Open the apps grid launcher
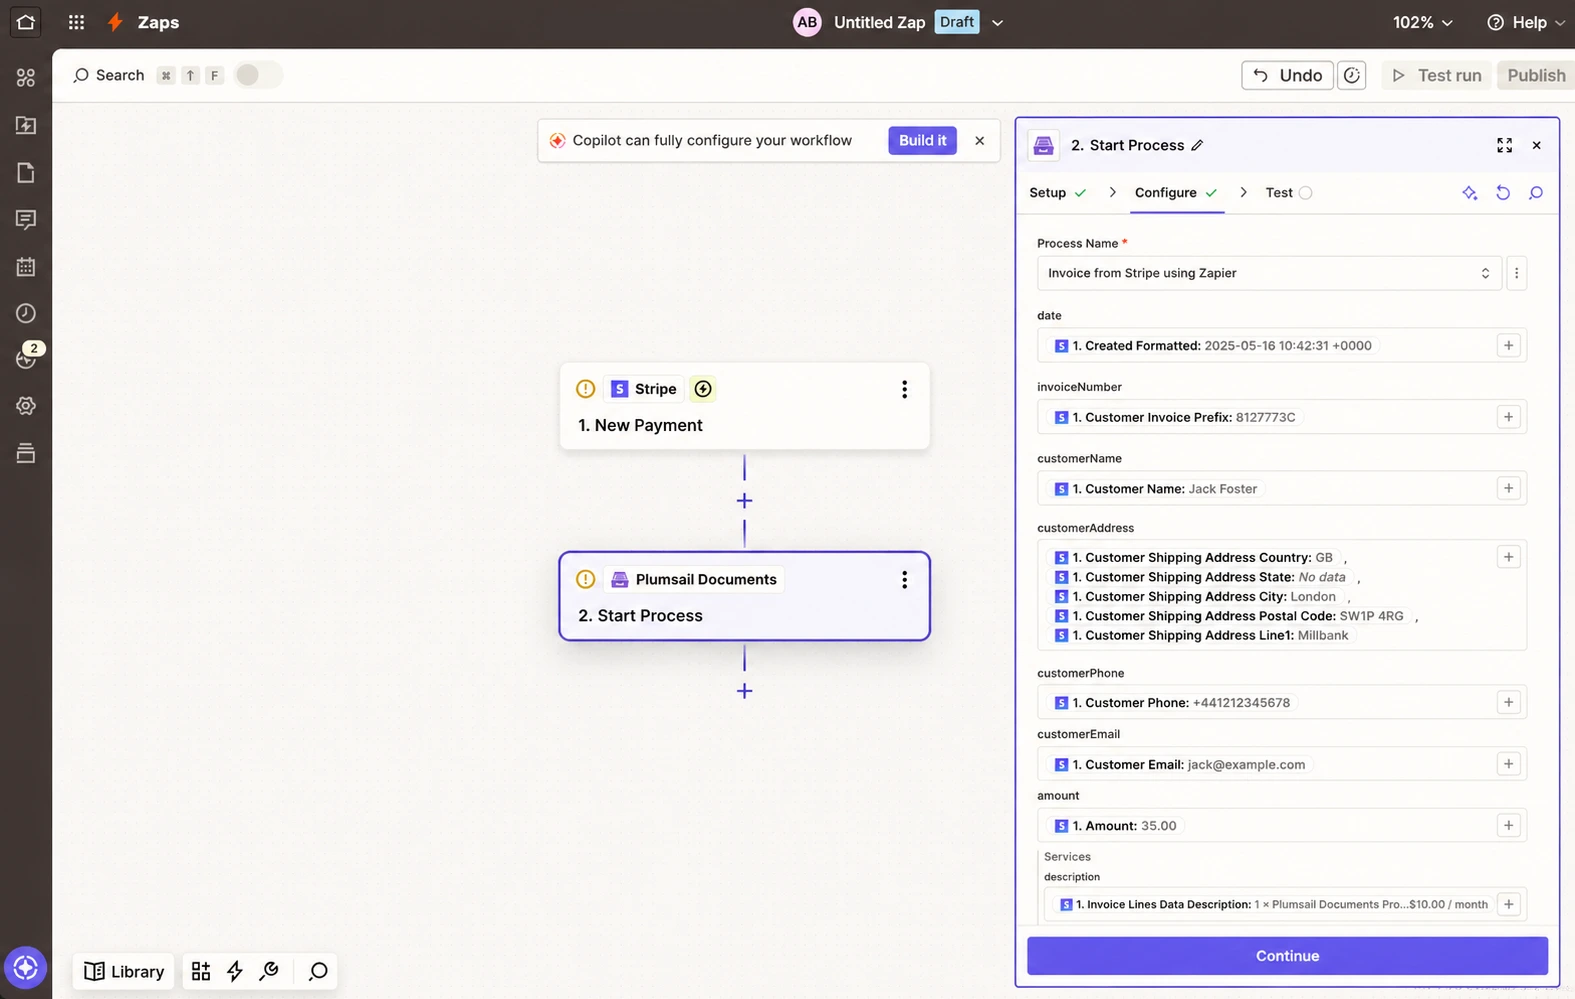 [76, 22]
